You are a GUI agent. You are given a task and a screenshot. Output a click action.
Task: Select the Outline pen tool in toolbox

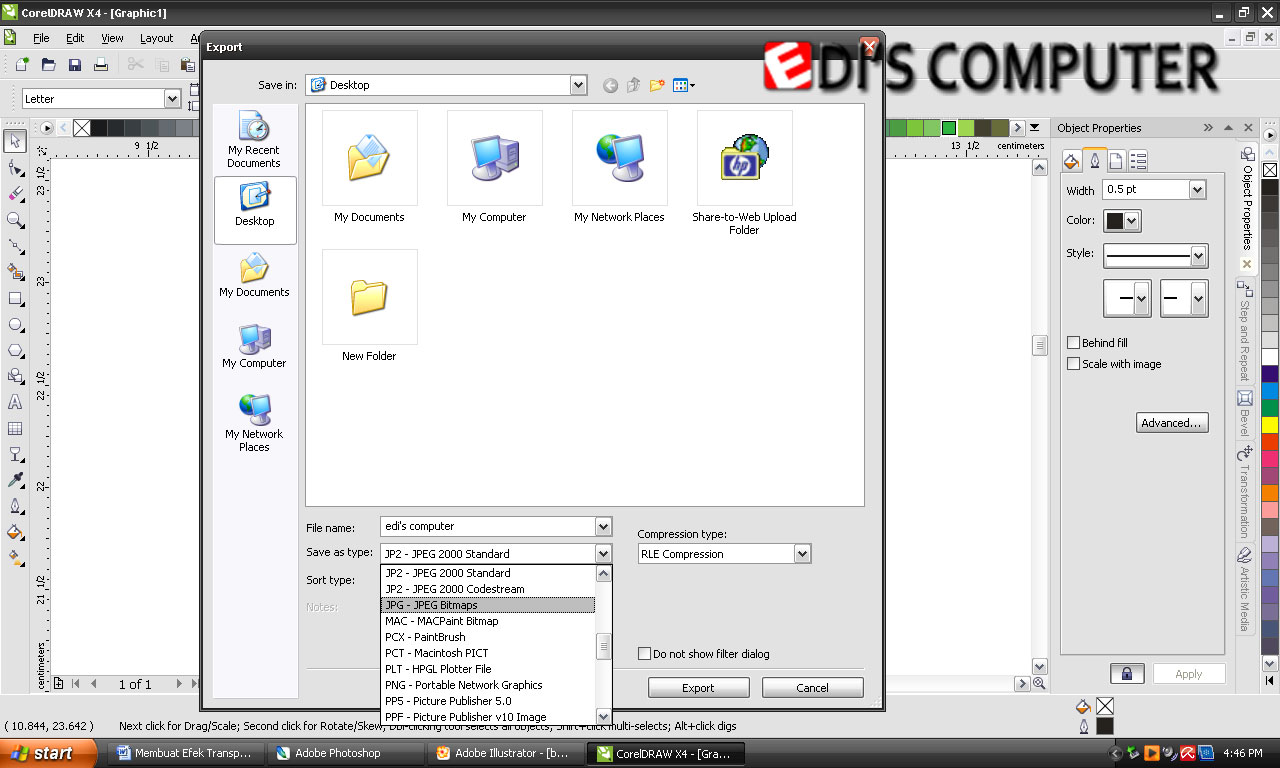(15, 506)
